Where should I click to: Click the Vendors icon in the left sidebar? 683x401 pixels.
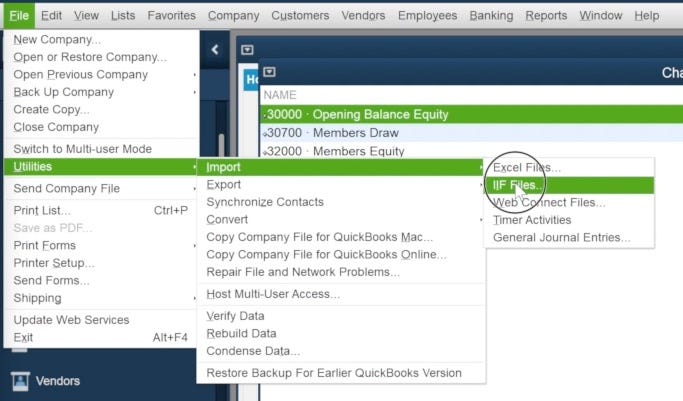point(20,381)
